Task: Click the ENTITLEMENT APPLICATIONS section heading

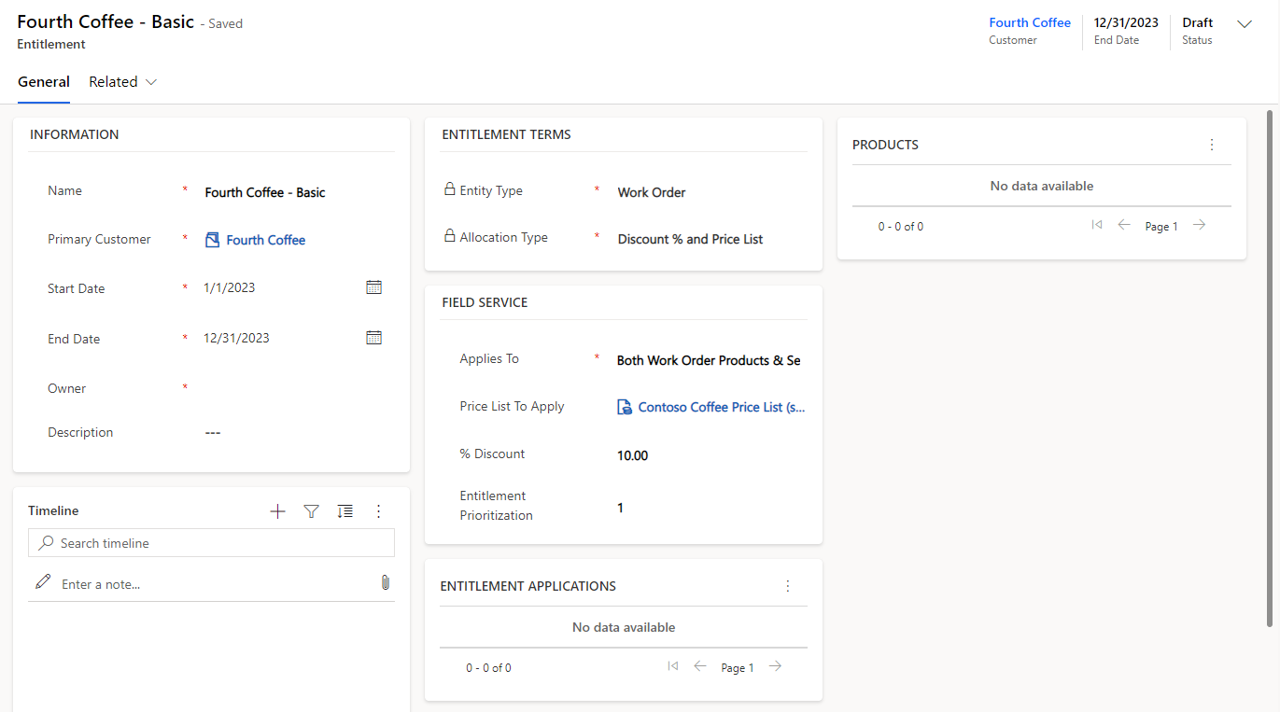Action: 528,586
